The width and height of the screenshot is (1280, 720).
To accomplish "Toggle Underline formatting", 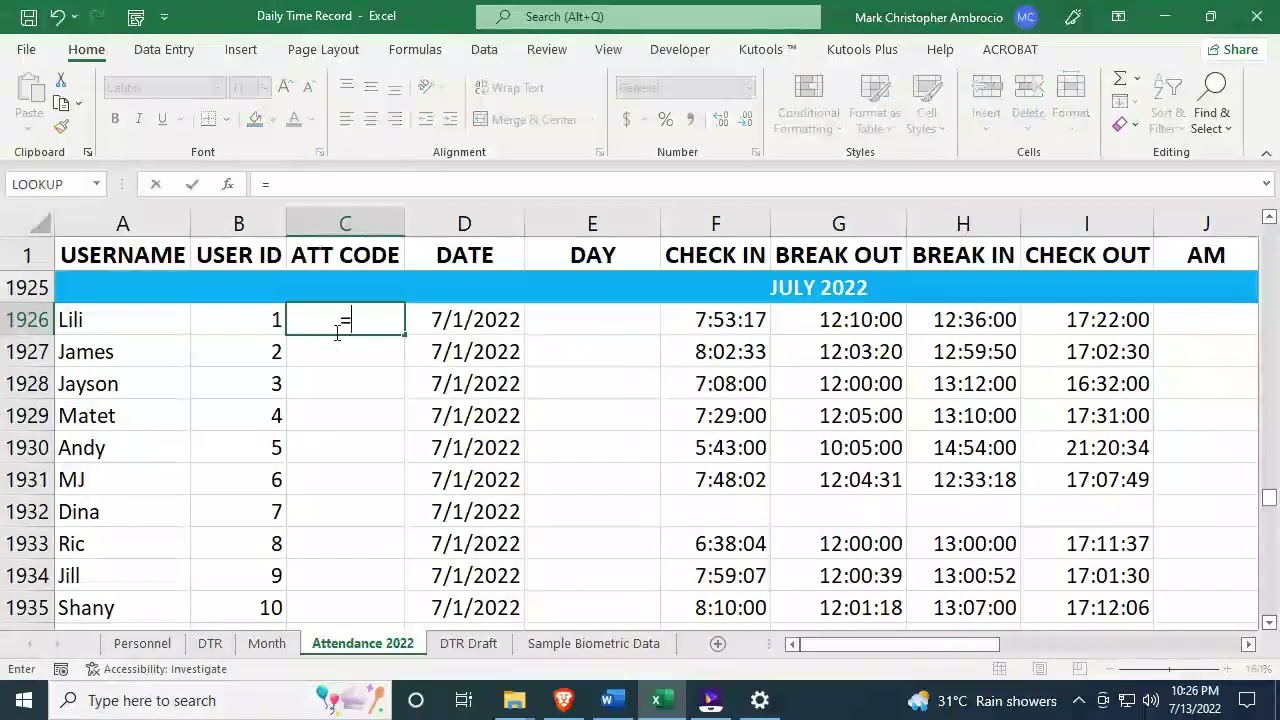I will point(162,120).
